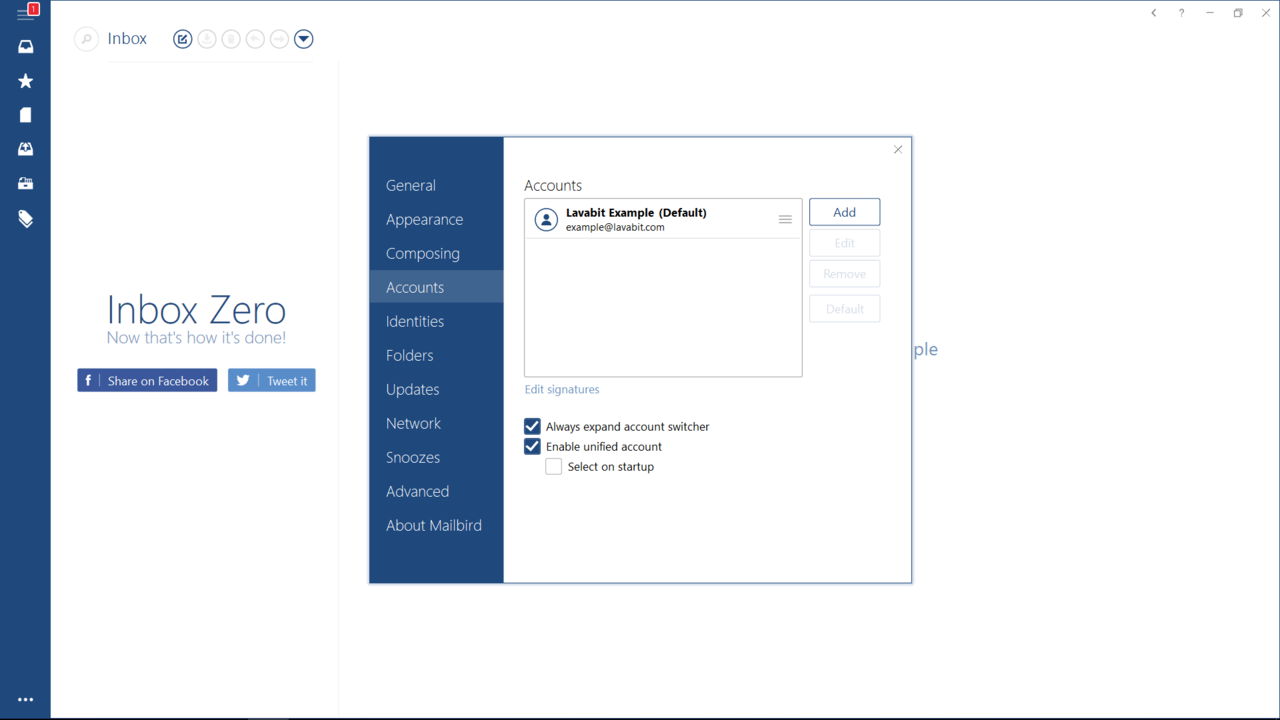Click the Inbox Zero heading
This screenshot has height=720, width=1280.
[196, 309]
